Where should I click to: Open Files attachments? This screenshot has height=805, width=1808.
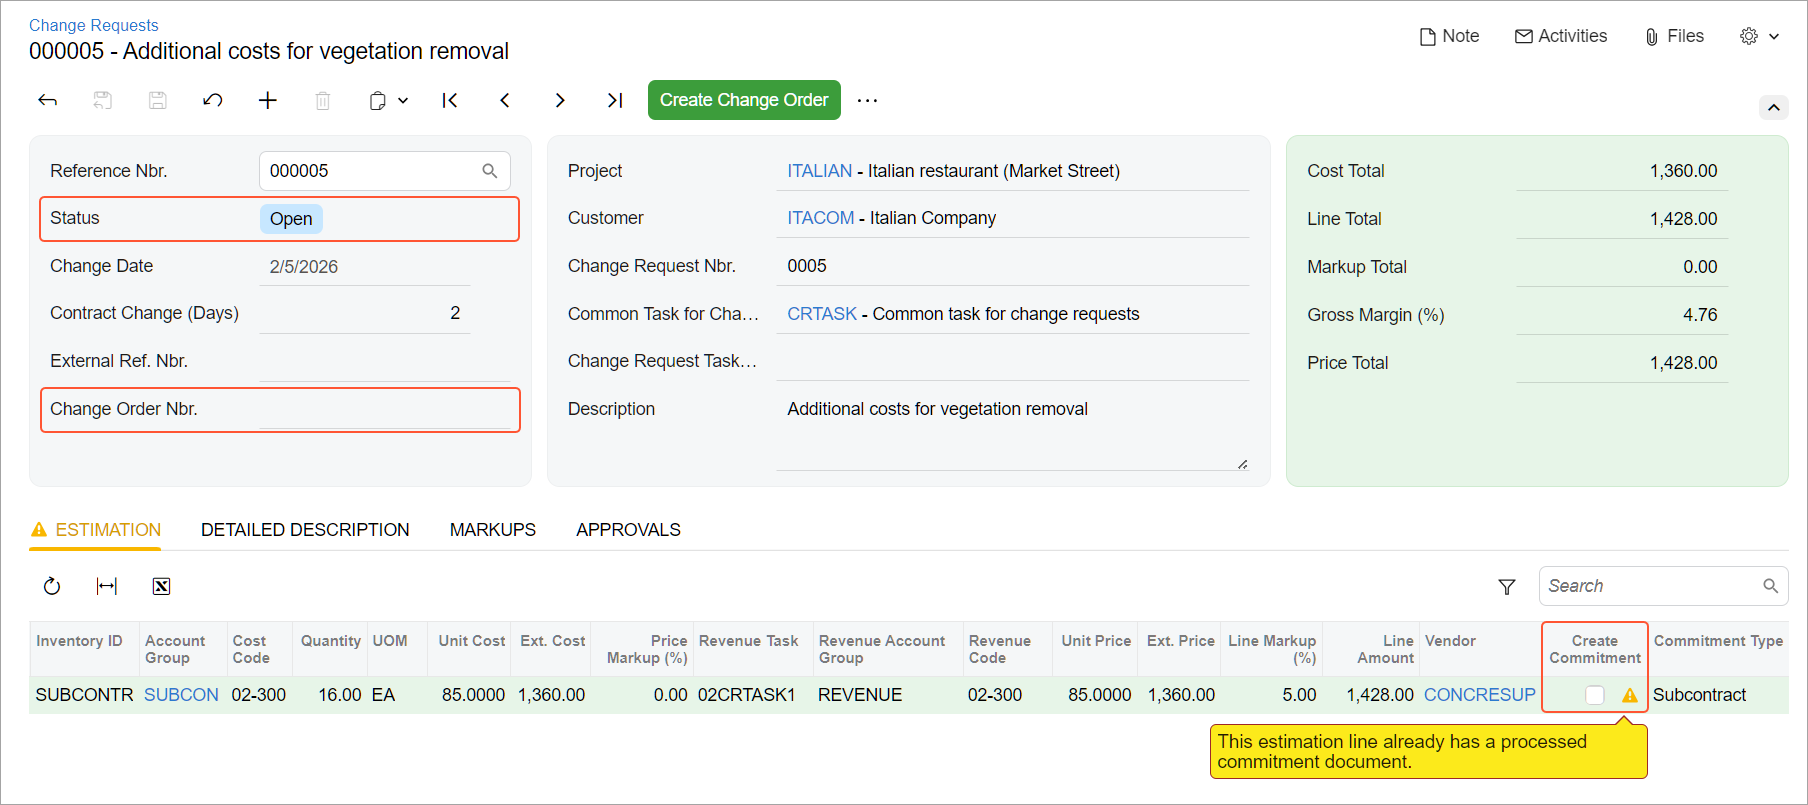click(x=1674, y=36)
